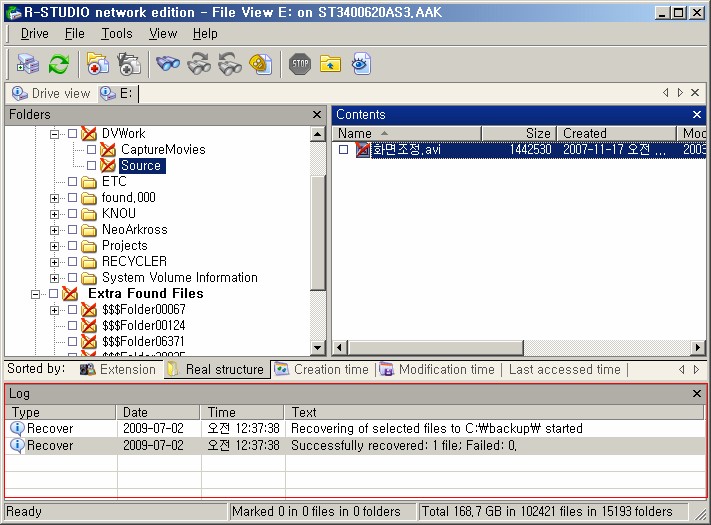711x525 pixels.
Task: Switch to the Drive view tab
Action: (x=51, y=93)
